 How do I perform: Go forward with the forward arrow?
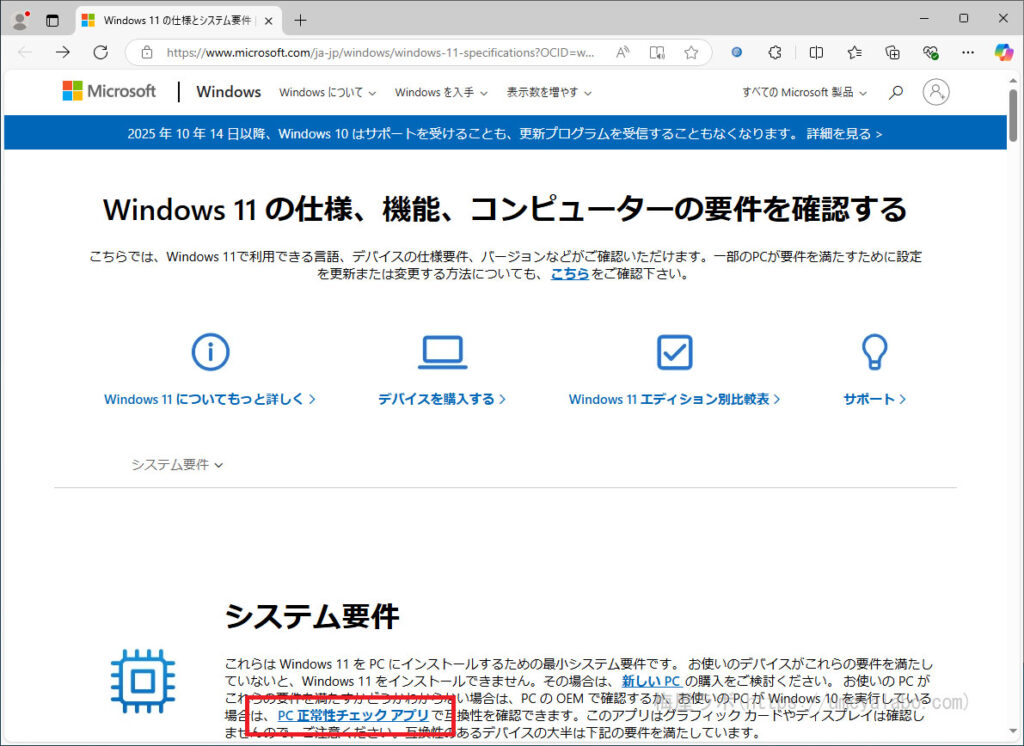coord(63,52)
